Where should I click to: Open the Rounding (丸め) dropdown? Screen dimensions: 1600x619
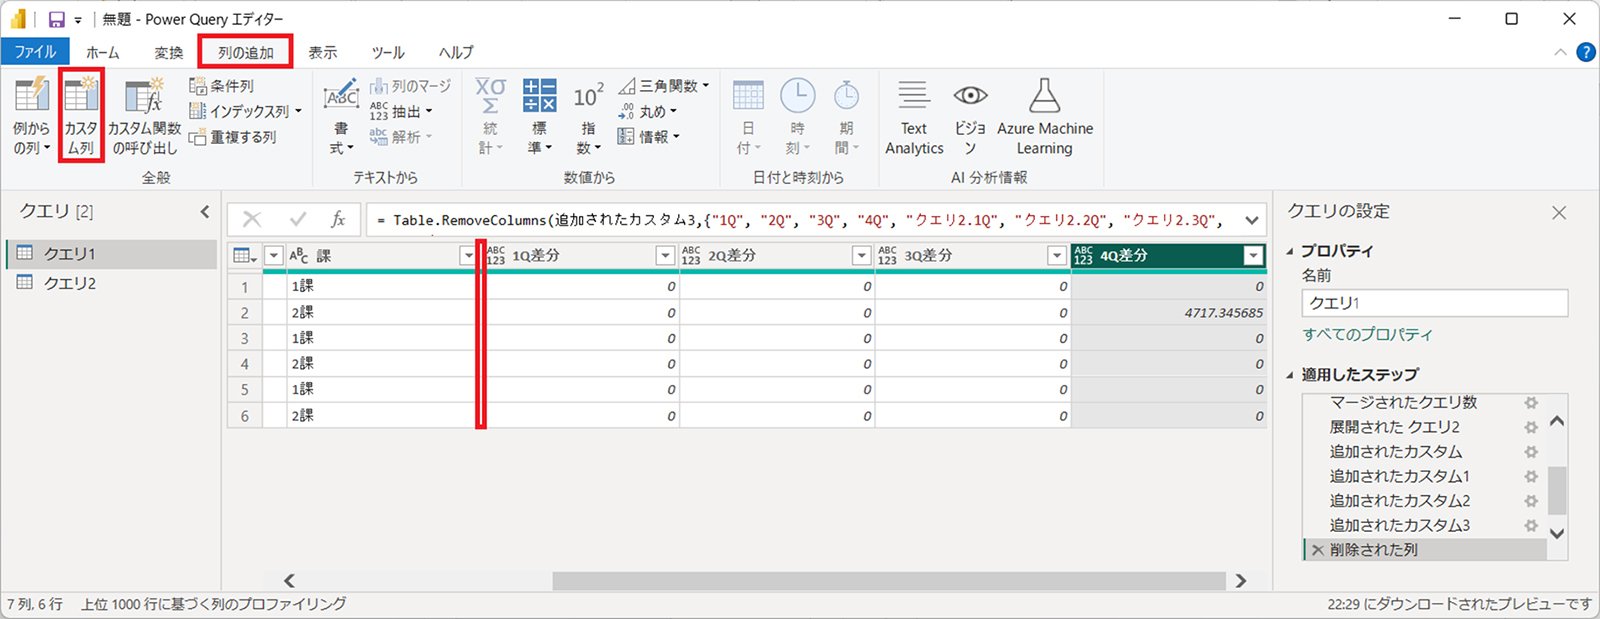point(647,111)
